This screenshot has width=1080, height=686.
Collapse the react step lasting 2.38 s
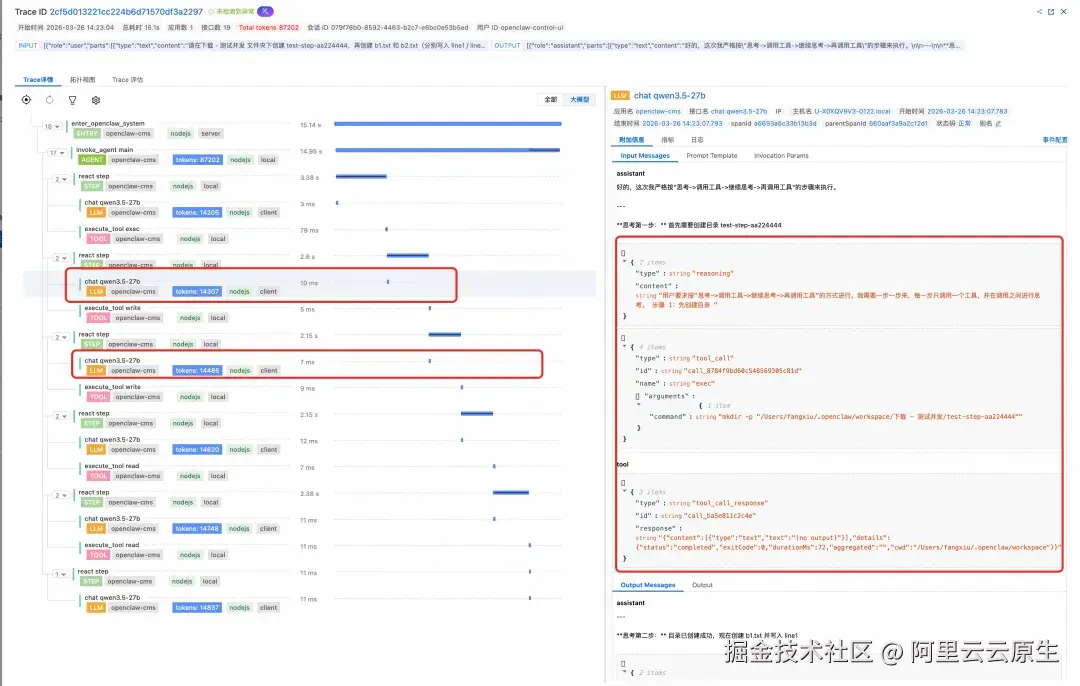[61, 495]
